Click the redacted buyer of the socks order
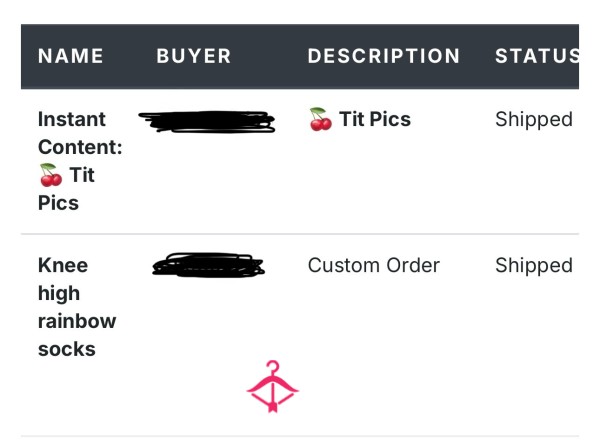 pos(208,265)
